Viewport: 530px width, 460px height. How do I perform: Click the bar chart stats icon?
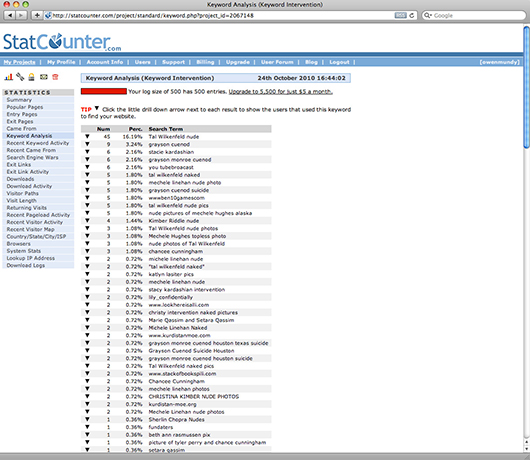[8, 77]
